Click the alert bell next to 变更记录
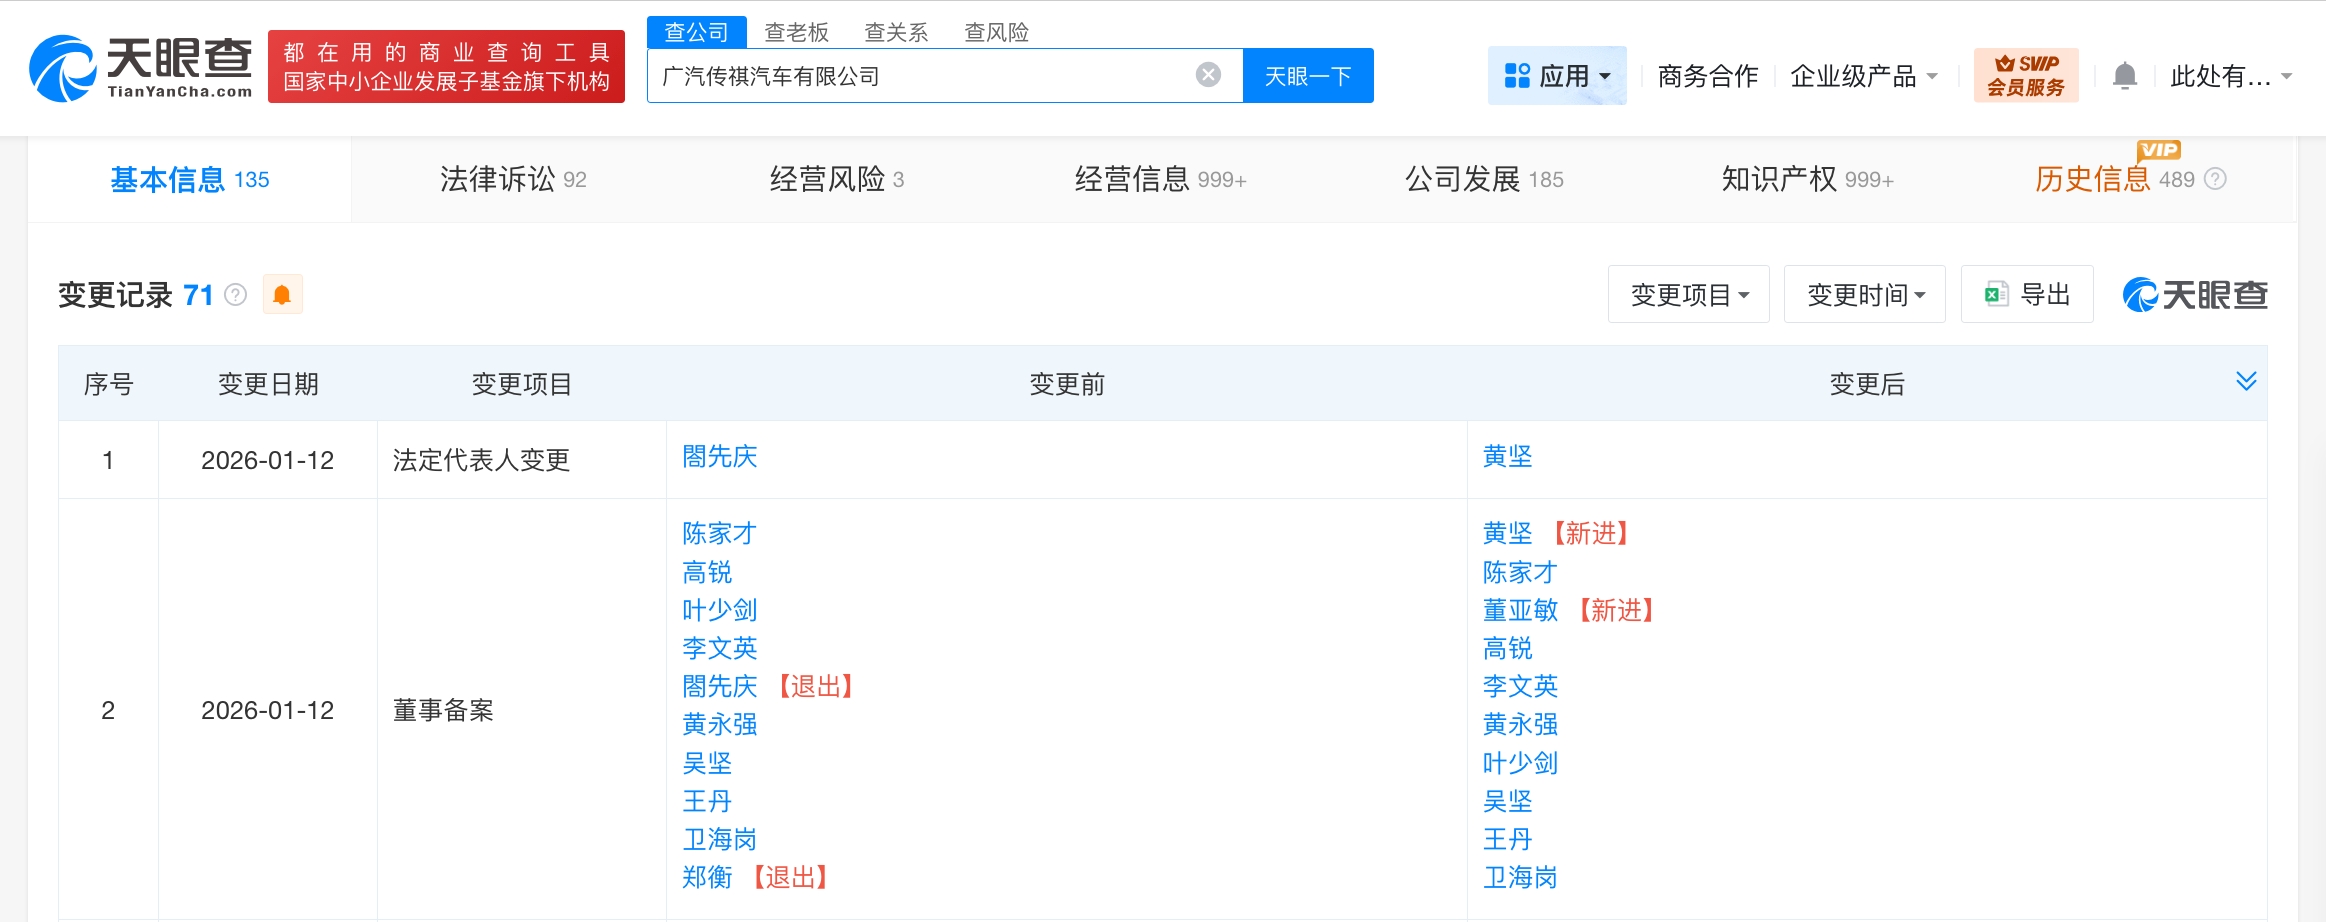The image size is (2326, 922). point(283,293)
